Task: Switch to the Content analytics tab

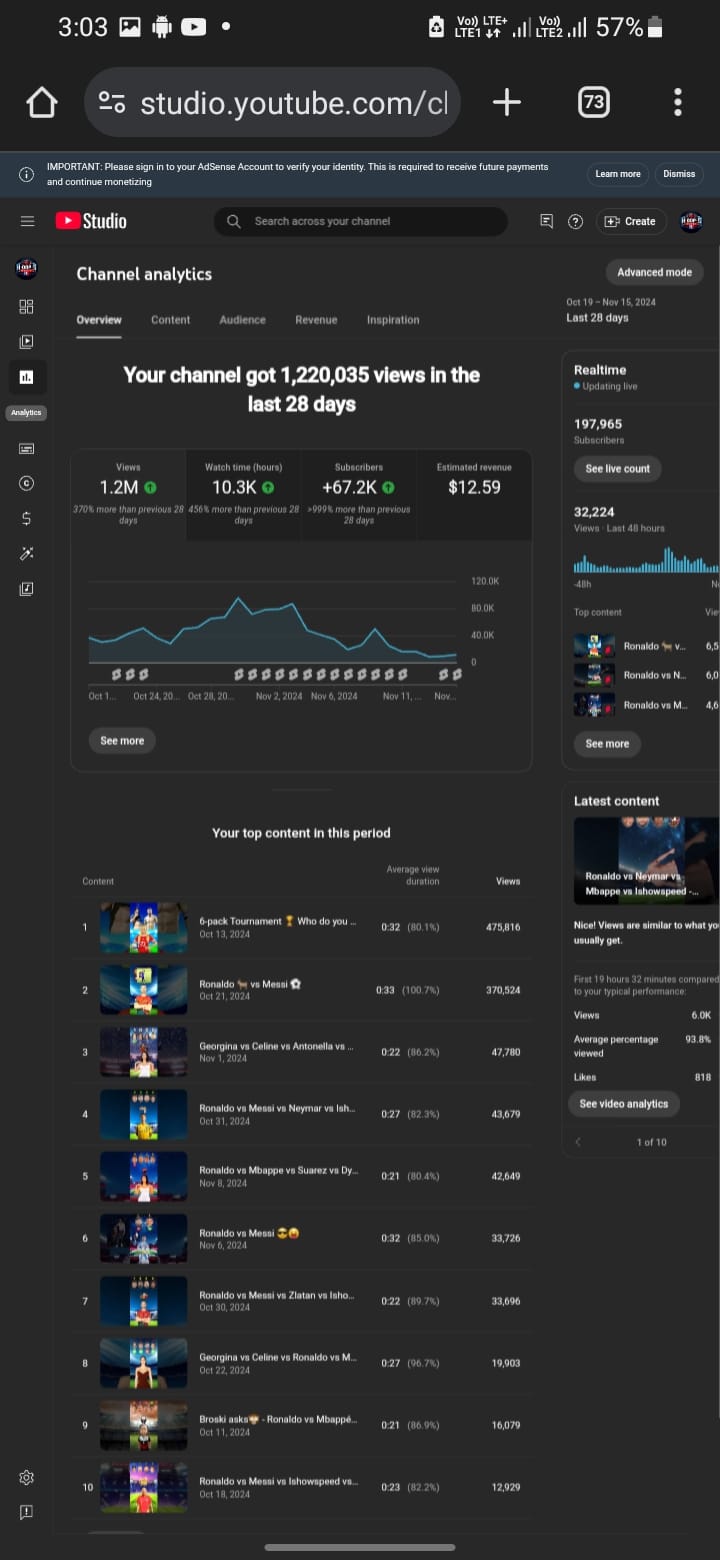Action: pyautogui.click(x=170, y=320)
